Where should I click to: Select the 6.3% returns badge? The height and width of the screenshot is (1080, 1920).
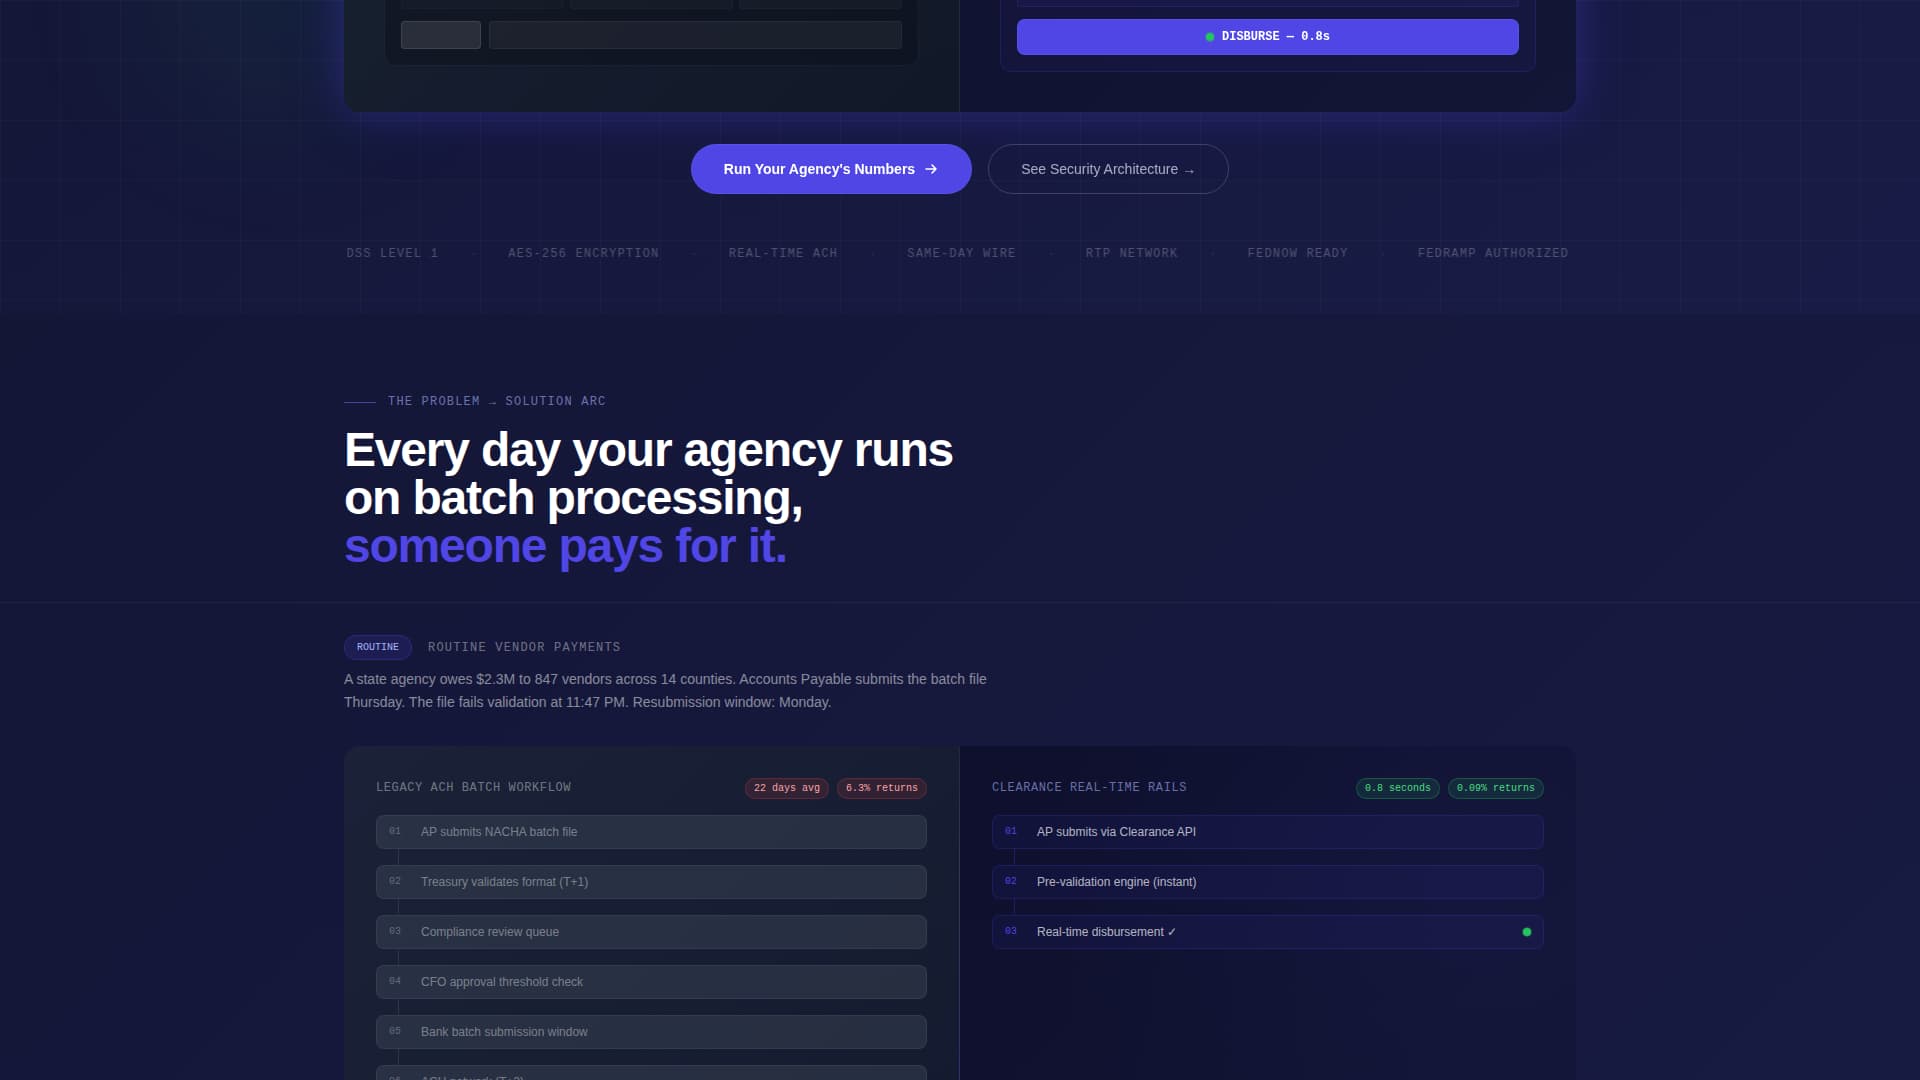point(882,787)
